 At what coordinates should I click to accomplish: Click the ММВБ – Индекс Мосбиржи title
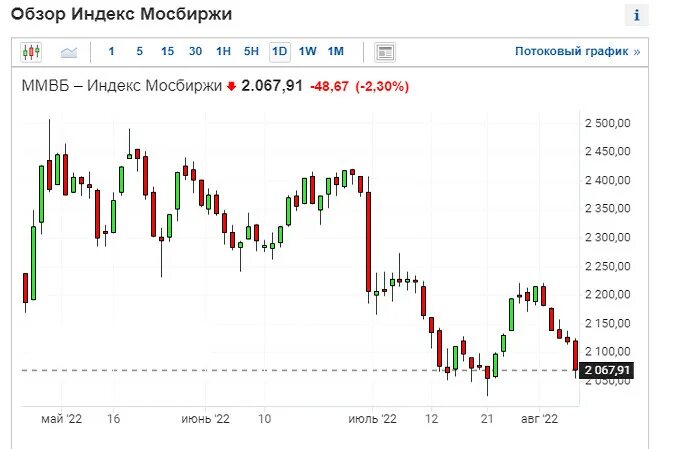tap(122, 86)
